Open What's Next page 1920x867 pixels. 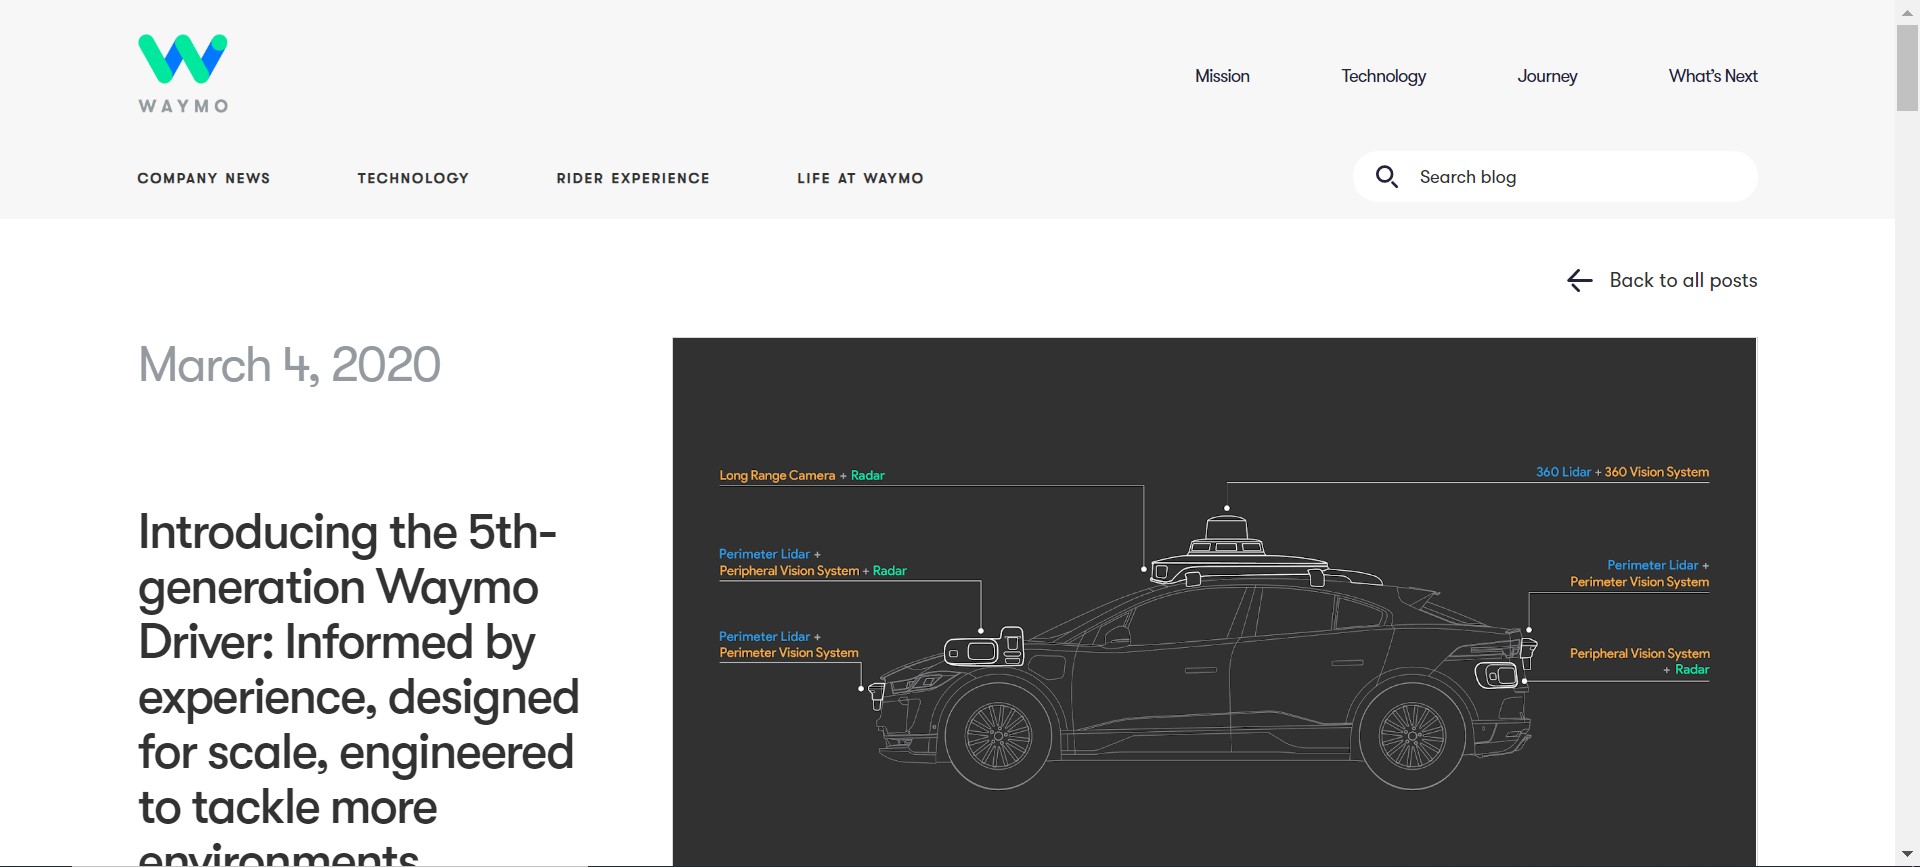tap(1712, 76)
